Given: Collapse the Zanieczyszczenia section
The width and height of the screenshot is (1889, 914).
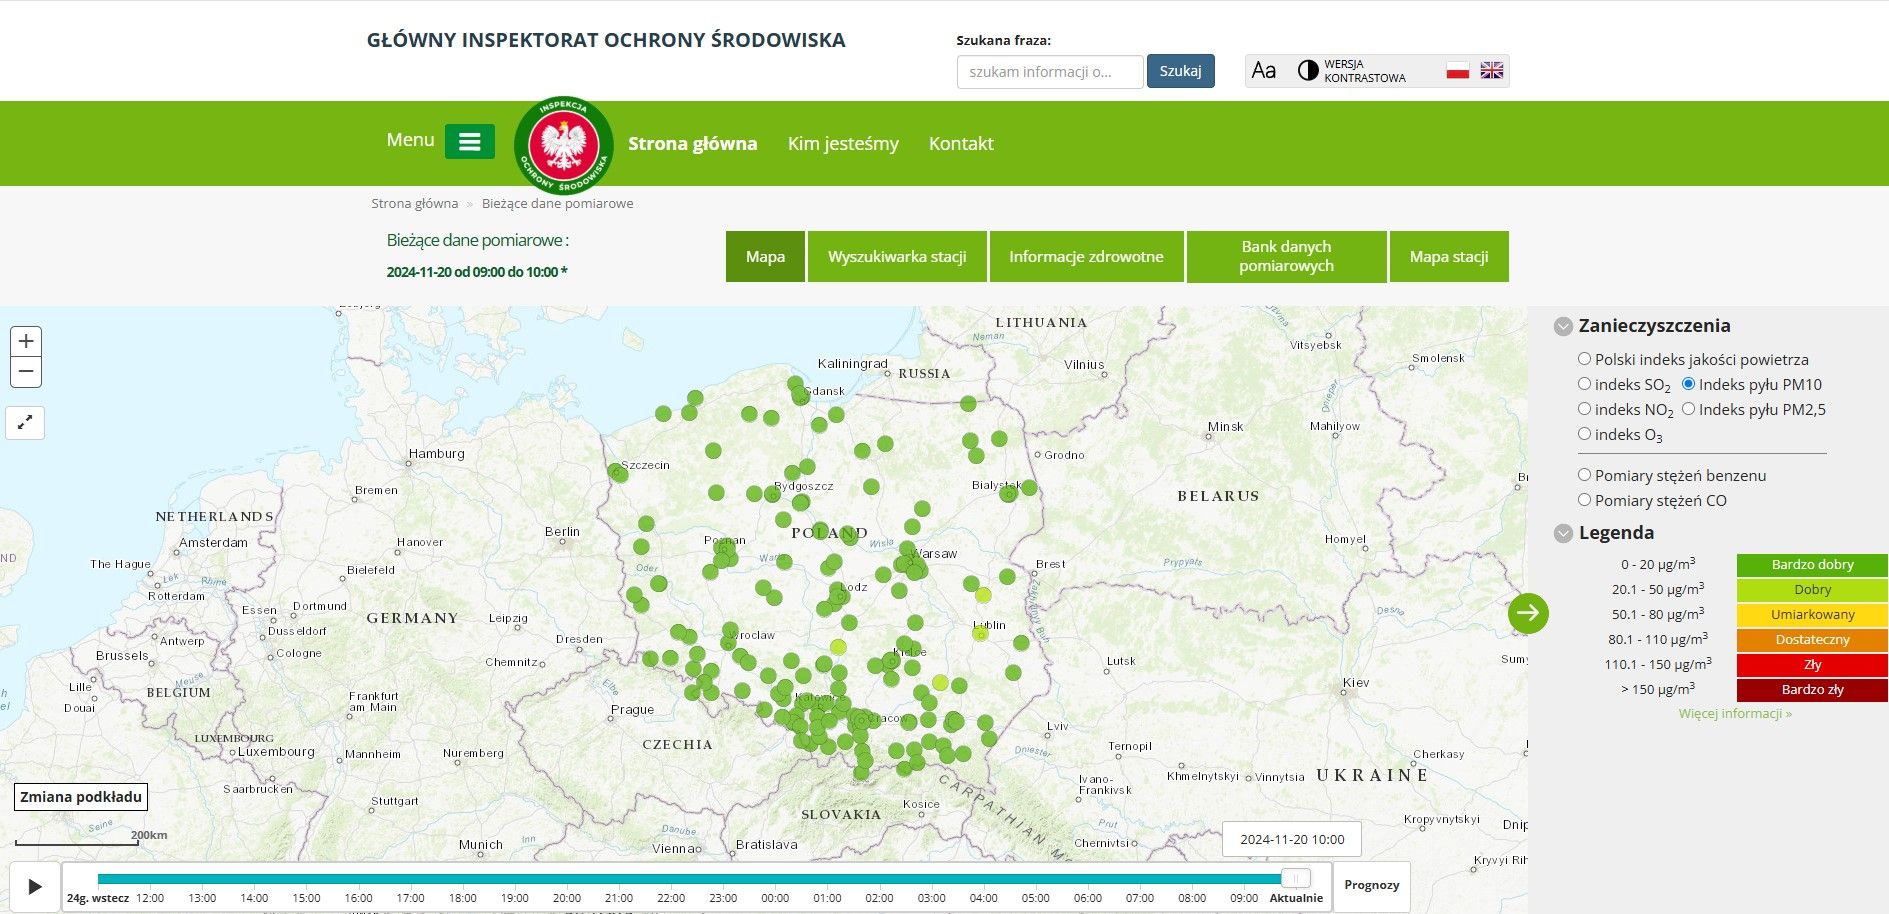Looking at the screenshot, I should click(x=1561, y=325).
